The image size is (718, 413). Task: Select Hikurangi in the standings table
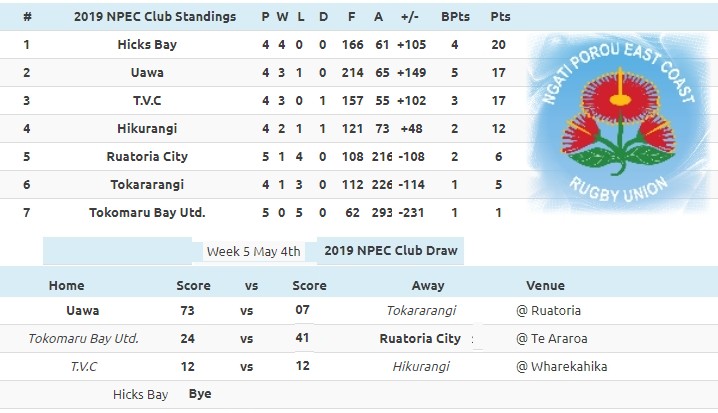click(146, 129)
